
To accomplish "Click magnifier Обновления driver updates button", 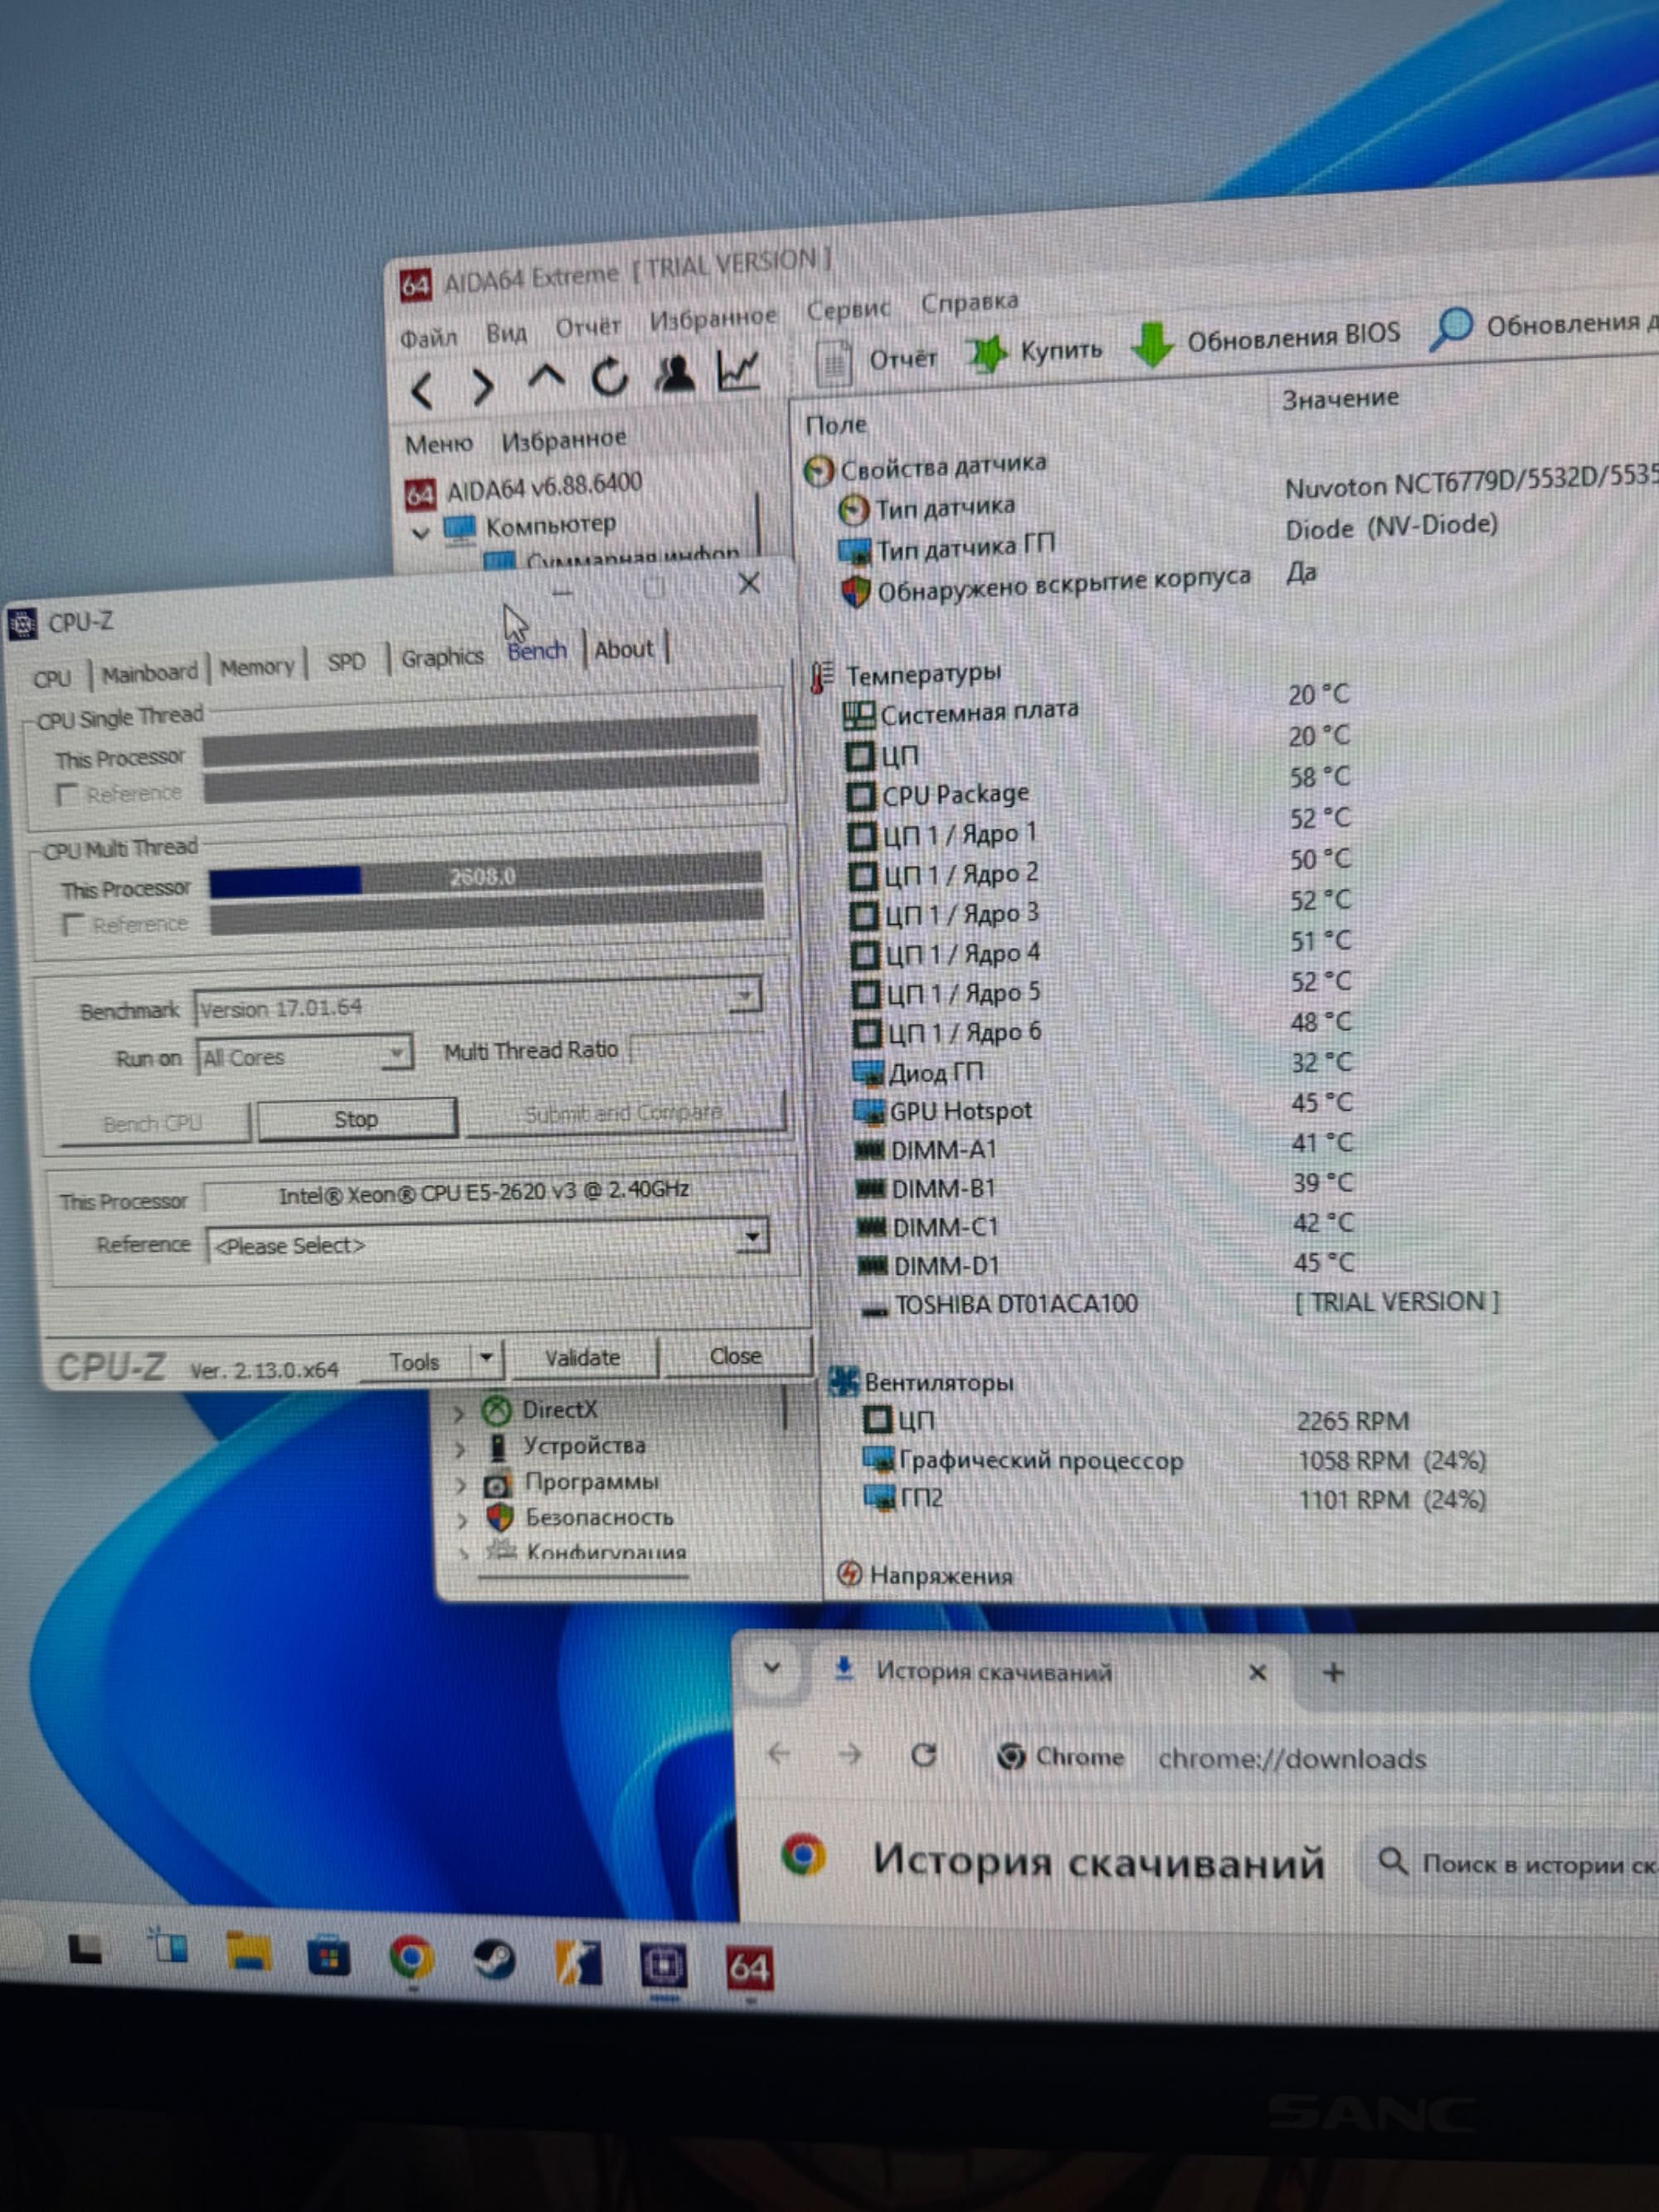I will click(1545, 326).
